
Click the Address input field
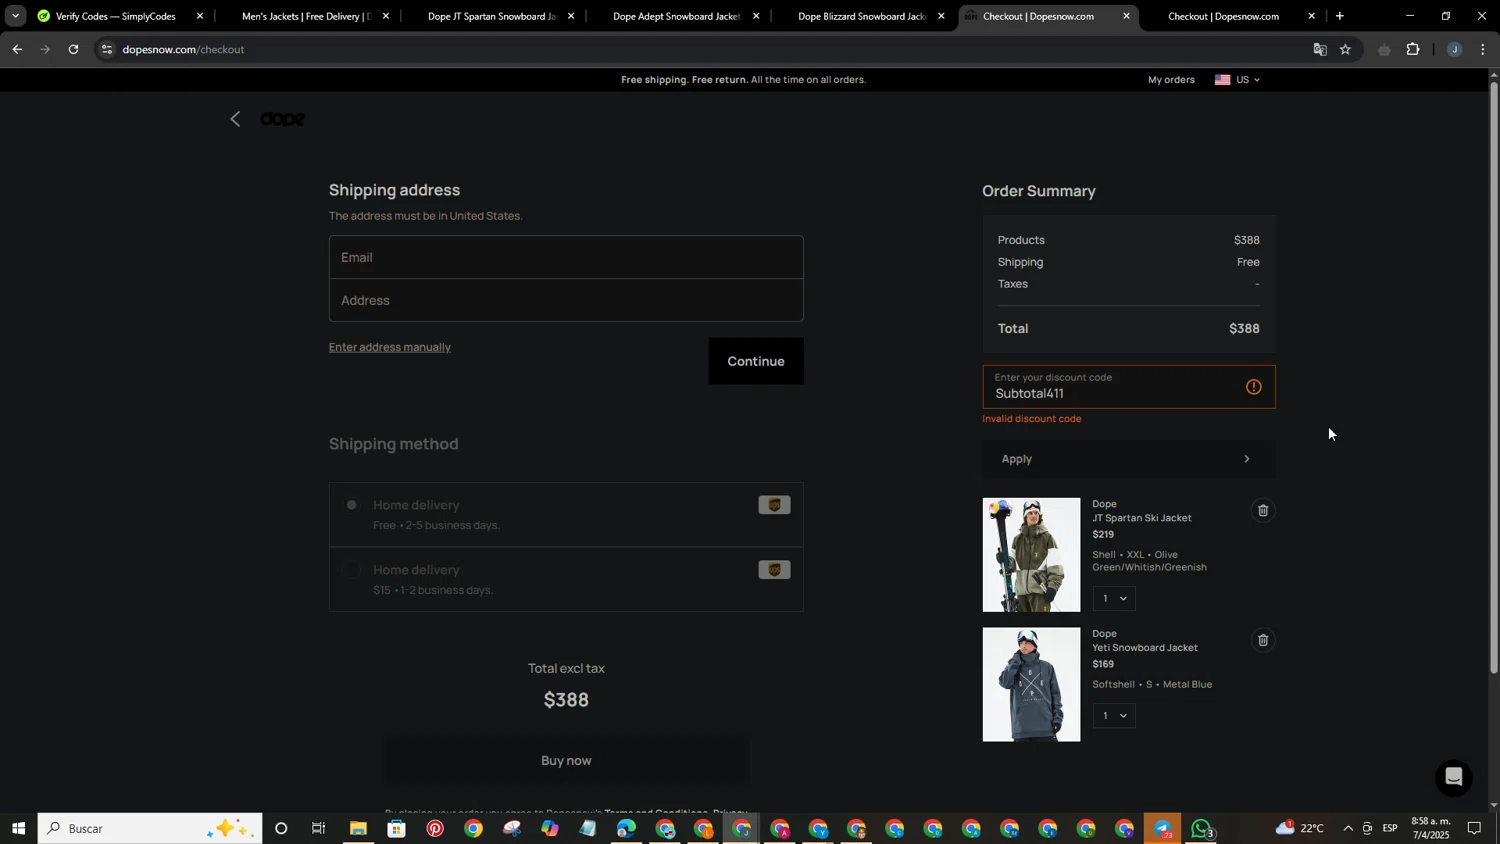click(566, 300)
